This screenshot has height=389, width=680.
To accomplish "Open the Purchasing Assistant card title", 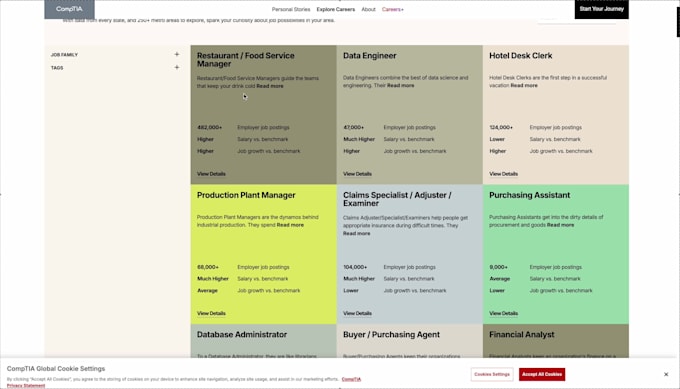I will [x=530, y=195].
